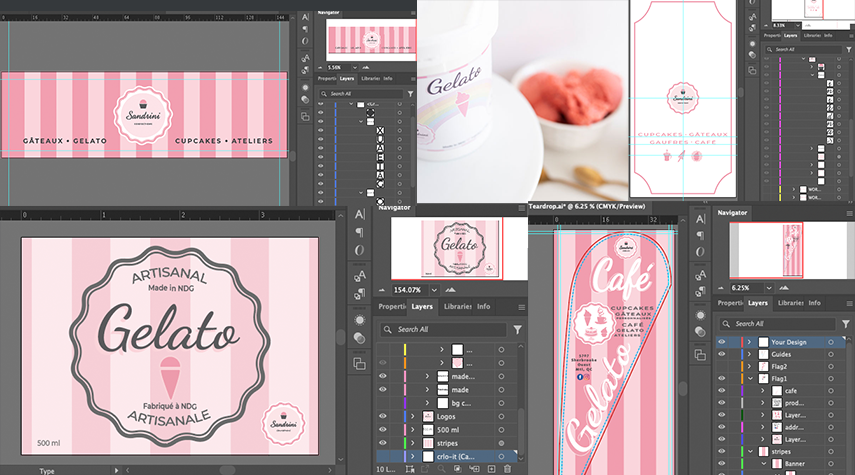
Task: Open Character panel icon in Teardrop window
Action: pyautogui.click(x=701, y=219)
